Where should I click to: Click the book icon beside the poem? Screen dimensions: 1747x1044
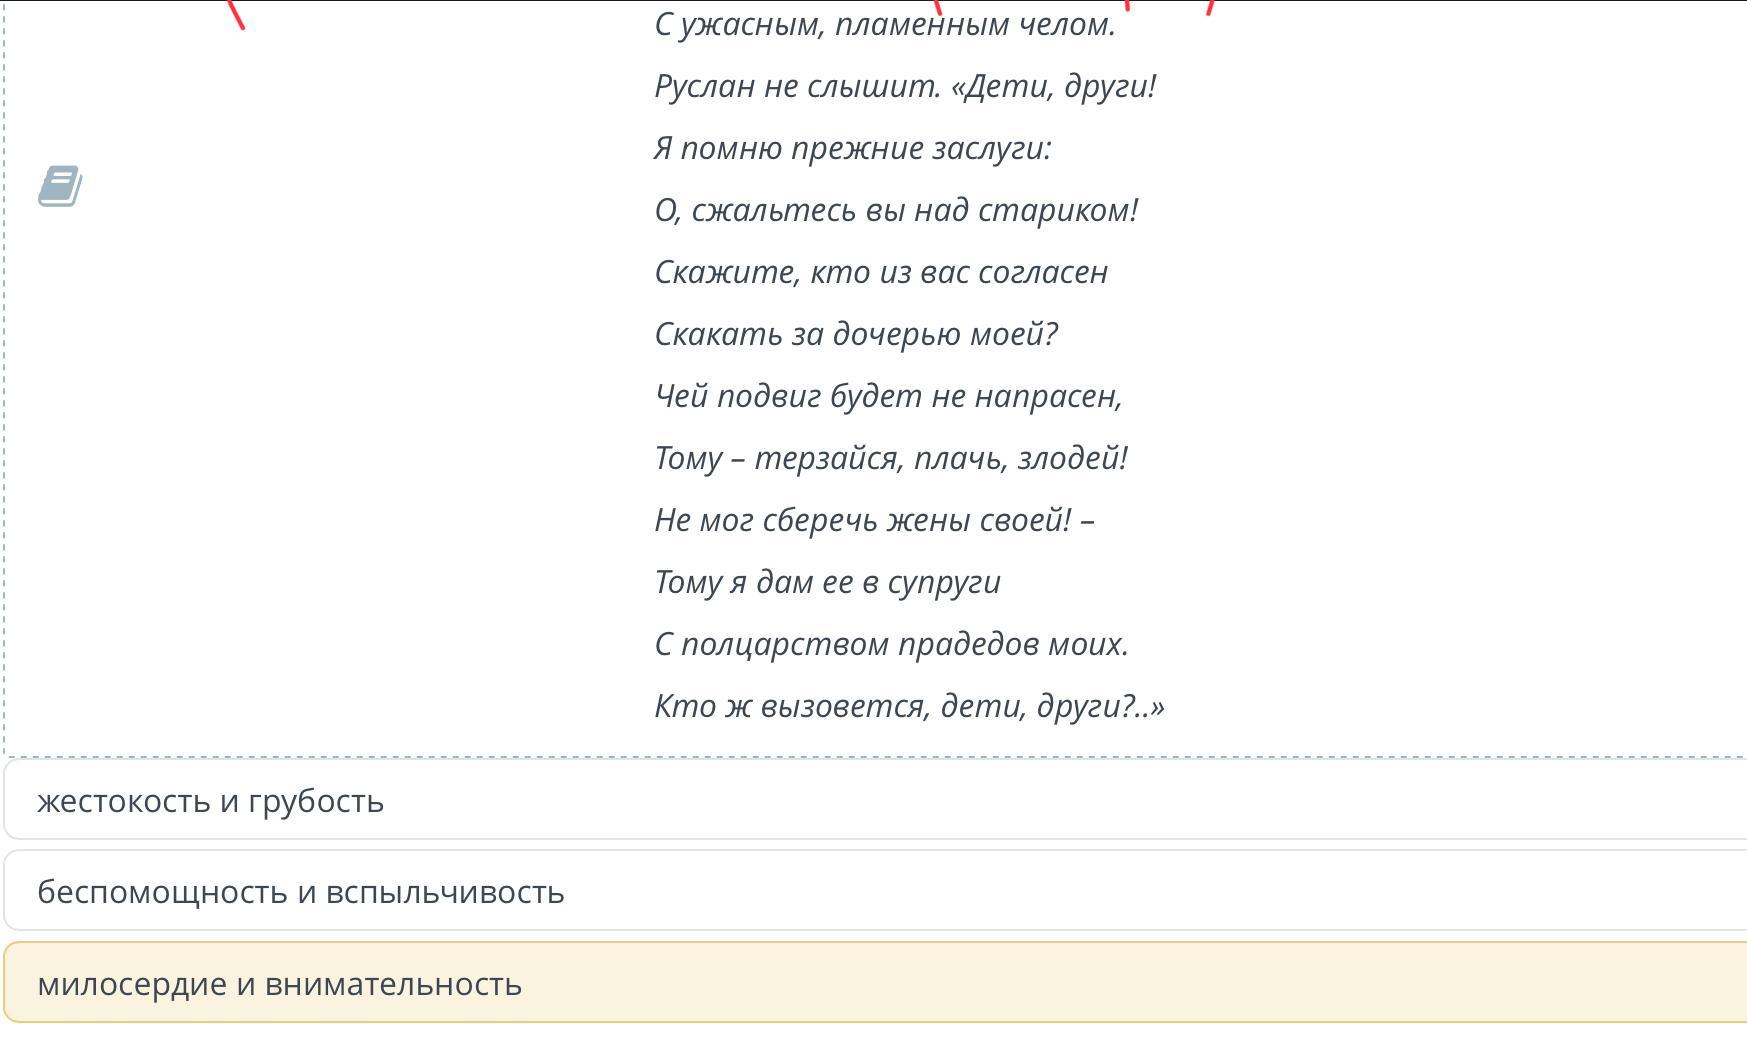(60, 187)
